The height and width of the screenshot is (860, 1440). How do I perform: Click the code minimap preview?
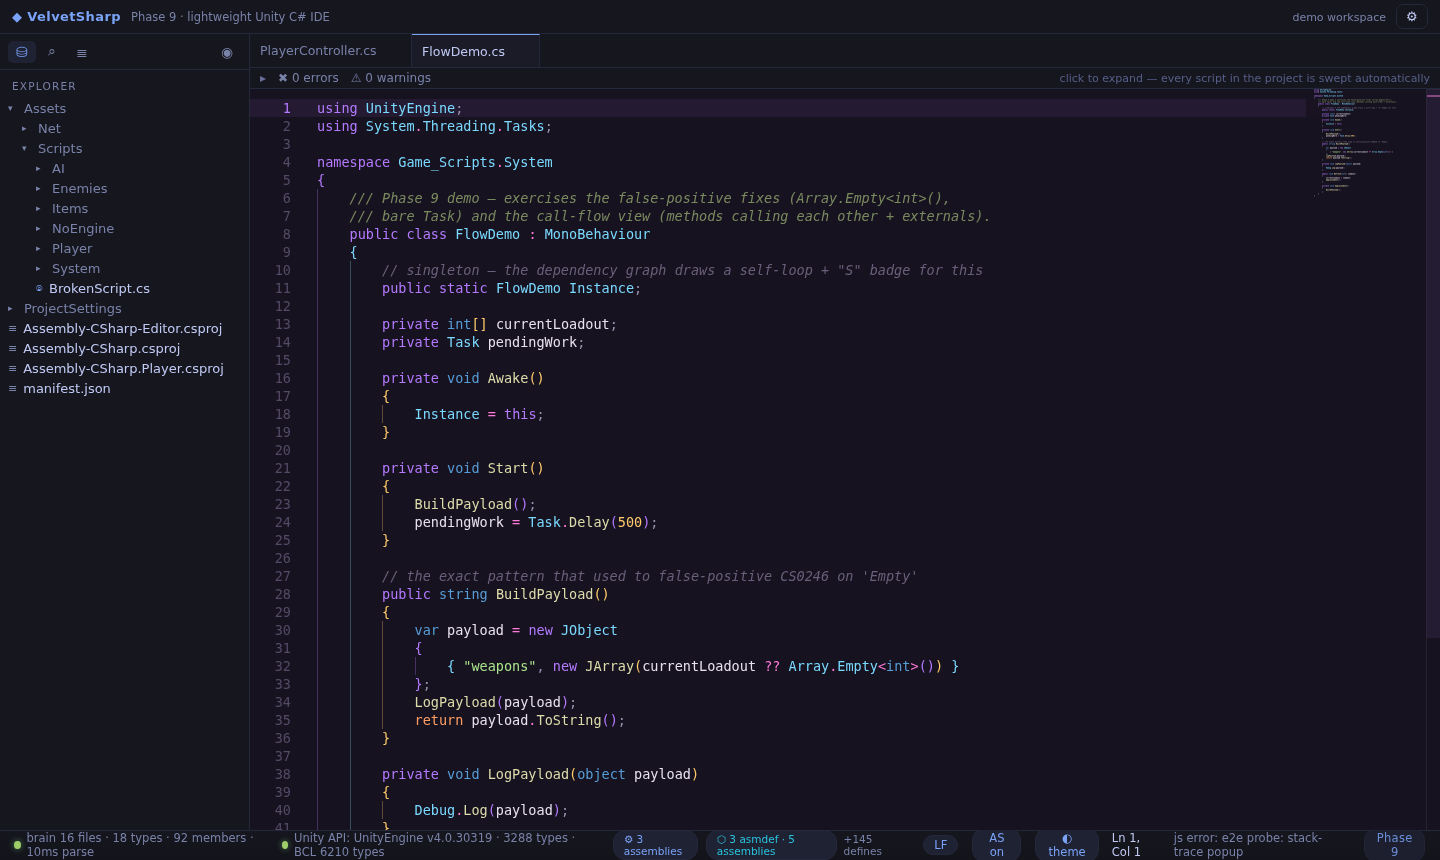(x=1366, y=142)
